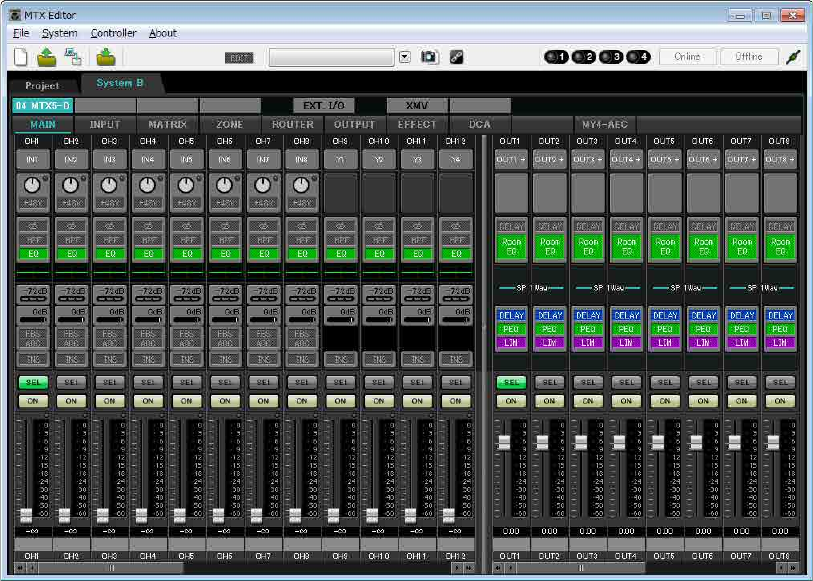The image size is (813, 581).
Task: Switch to the MATRIX tab
Action: (167, 124)
